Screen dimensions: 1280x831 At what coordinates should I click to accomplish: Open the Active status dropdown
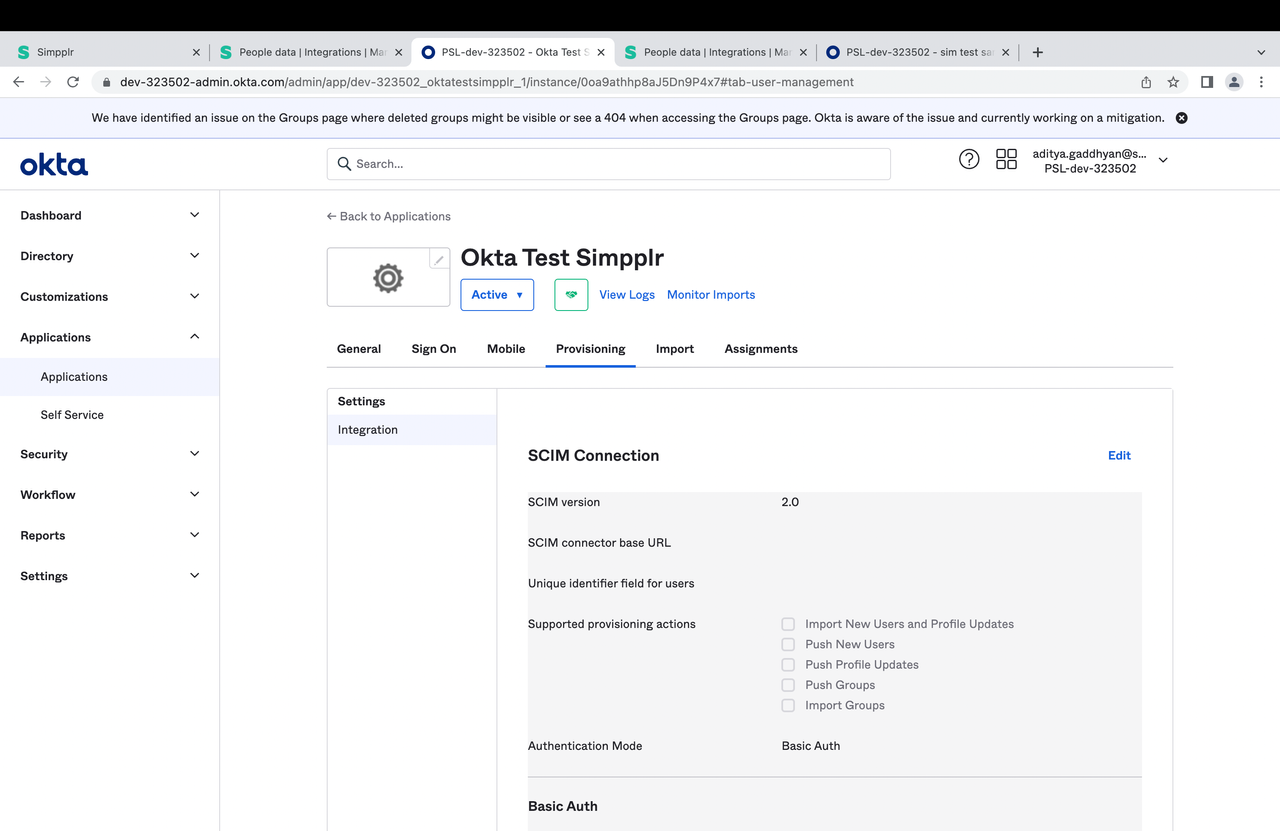click(497, 295)
